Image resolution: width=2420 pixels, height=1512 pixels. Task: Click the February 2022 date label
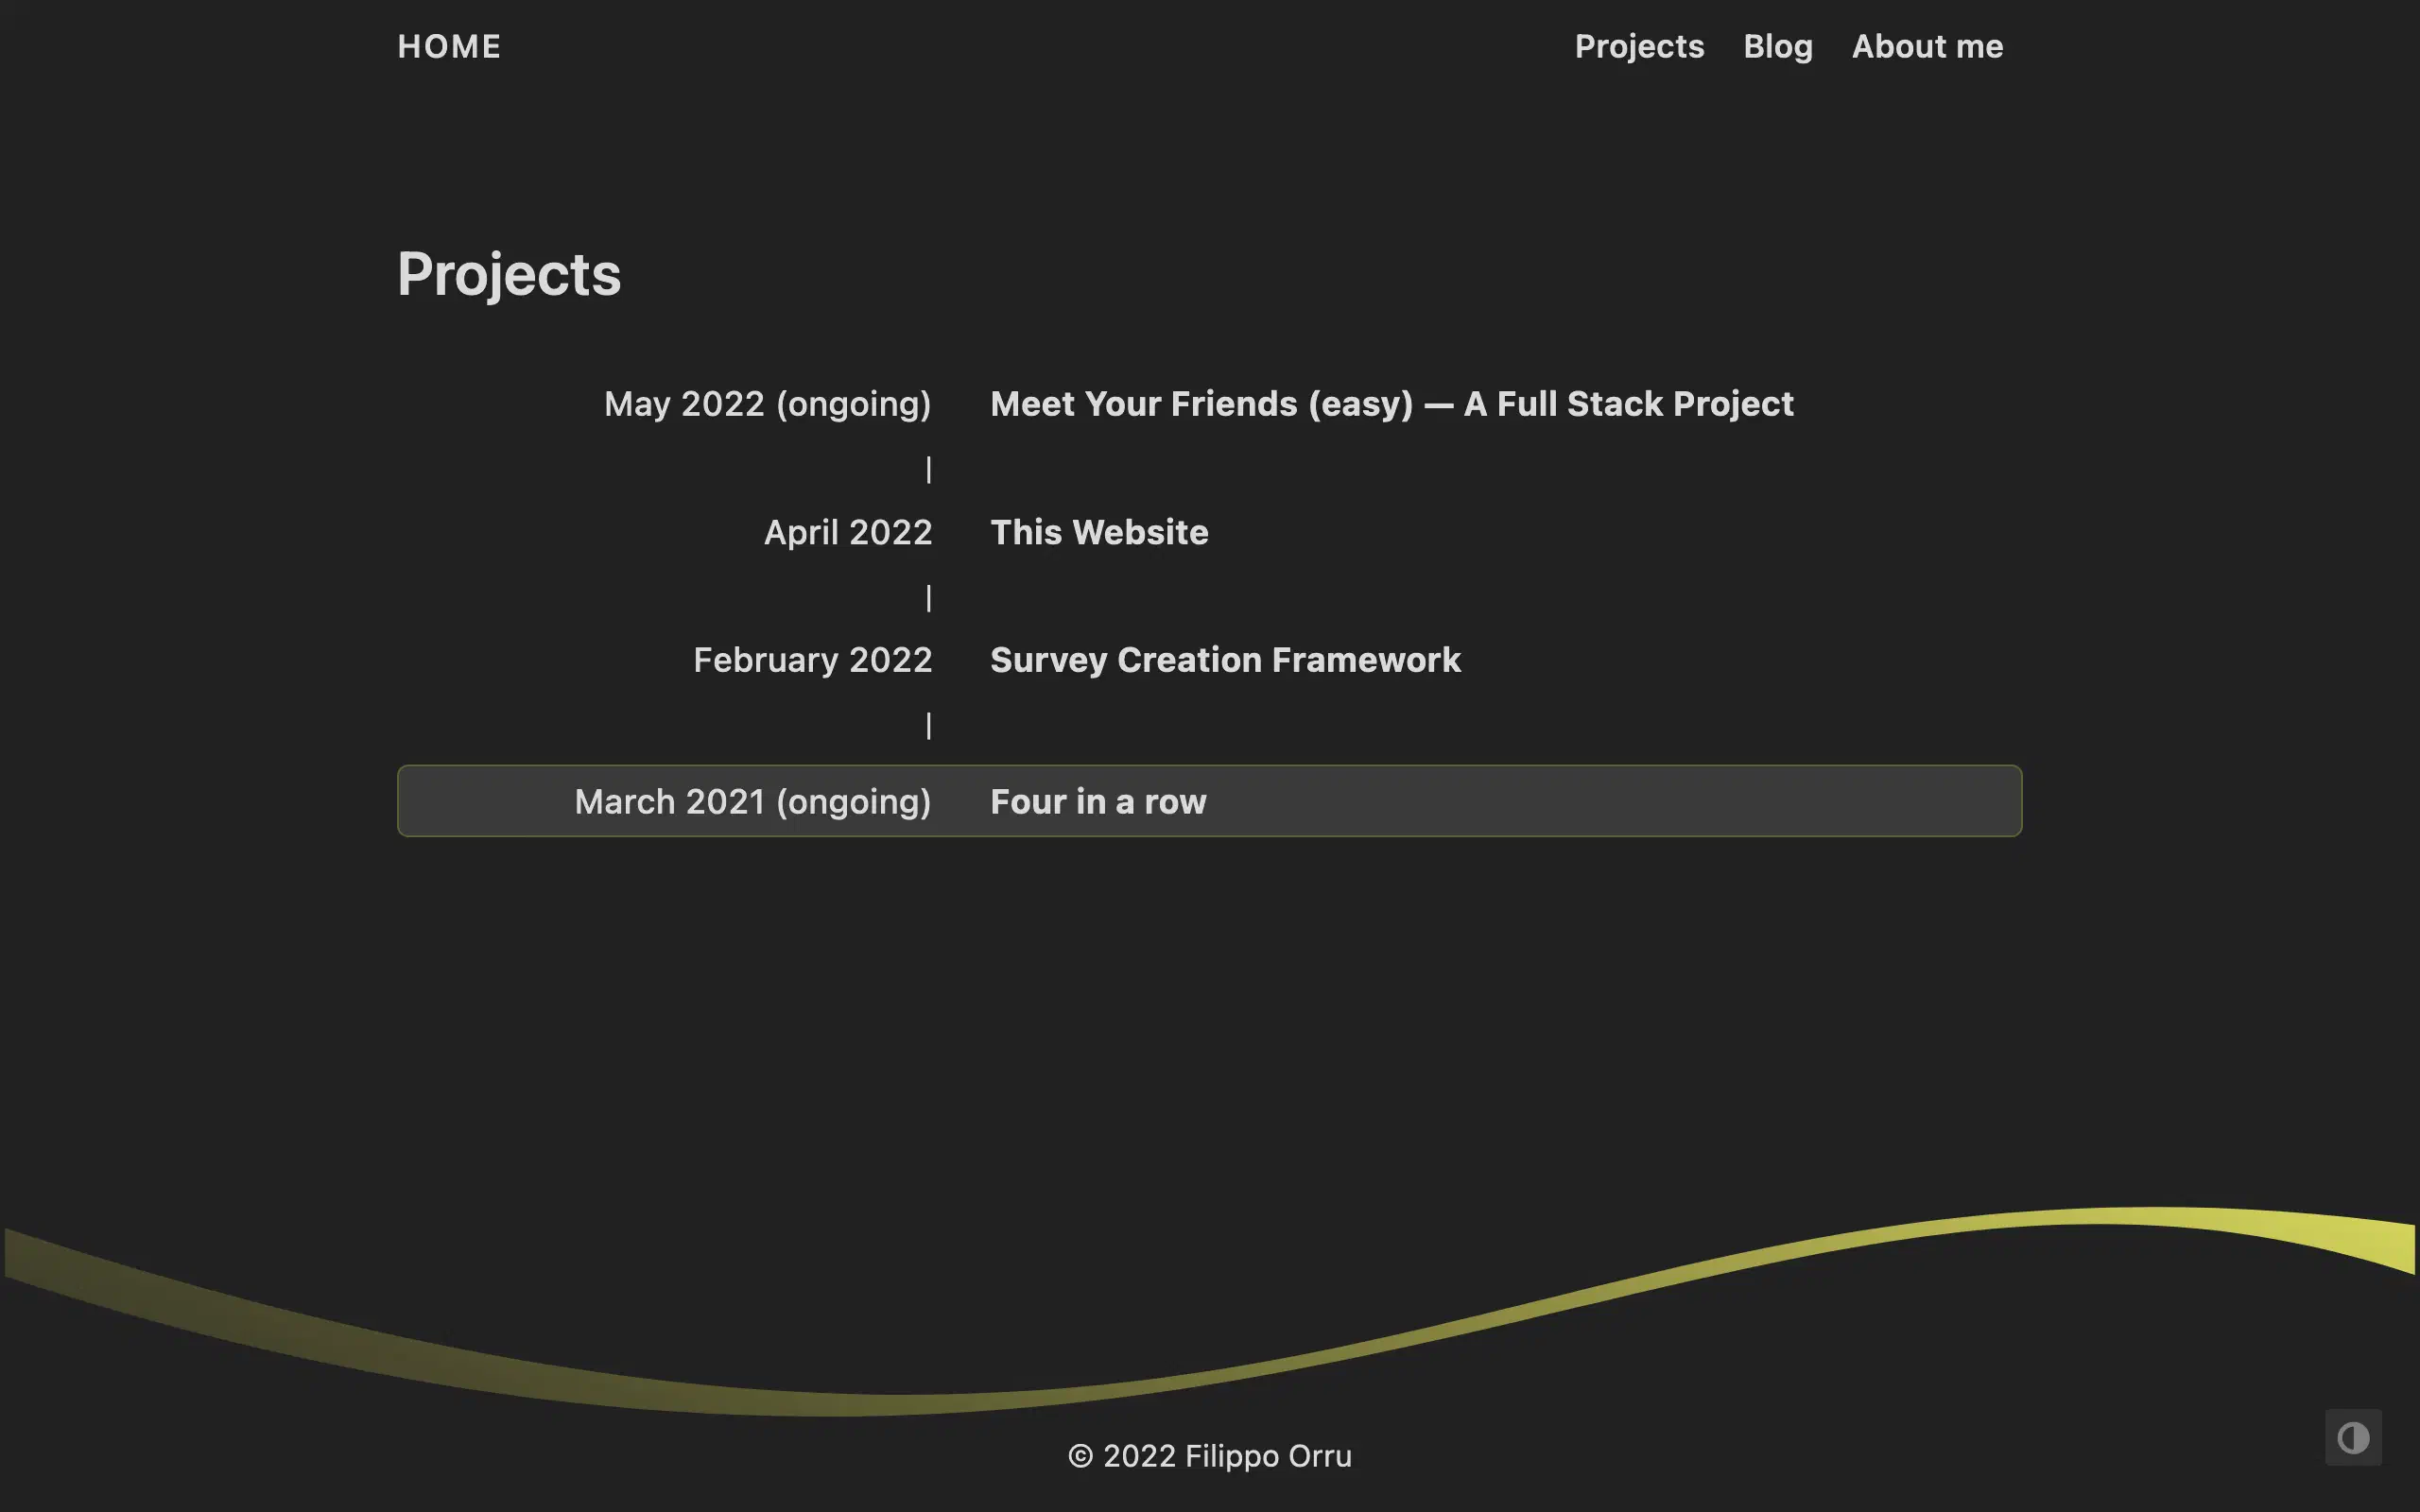coord(812,660)
